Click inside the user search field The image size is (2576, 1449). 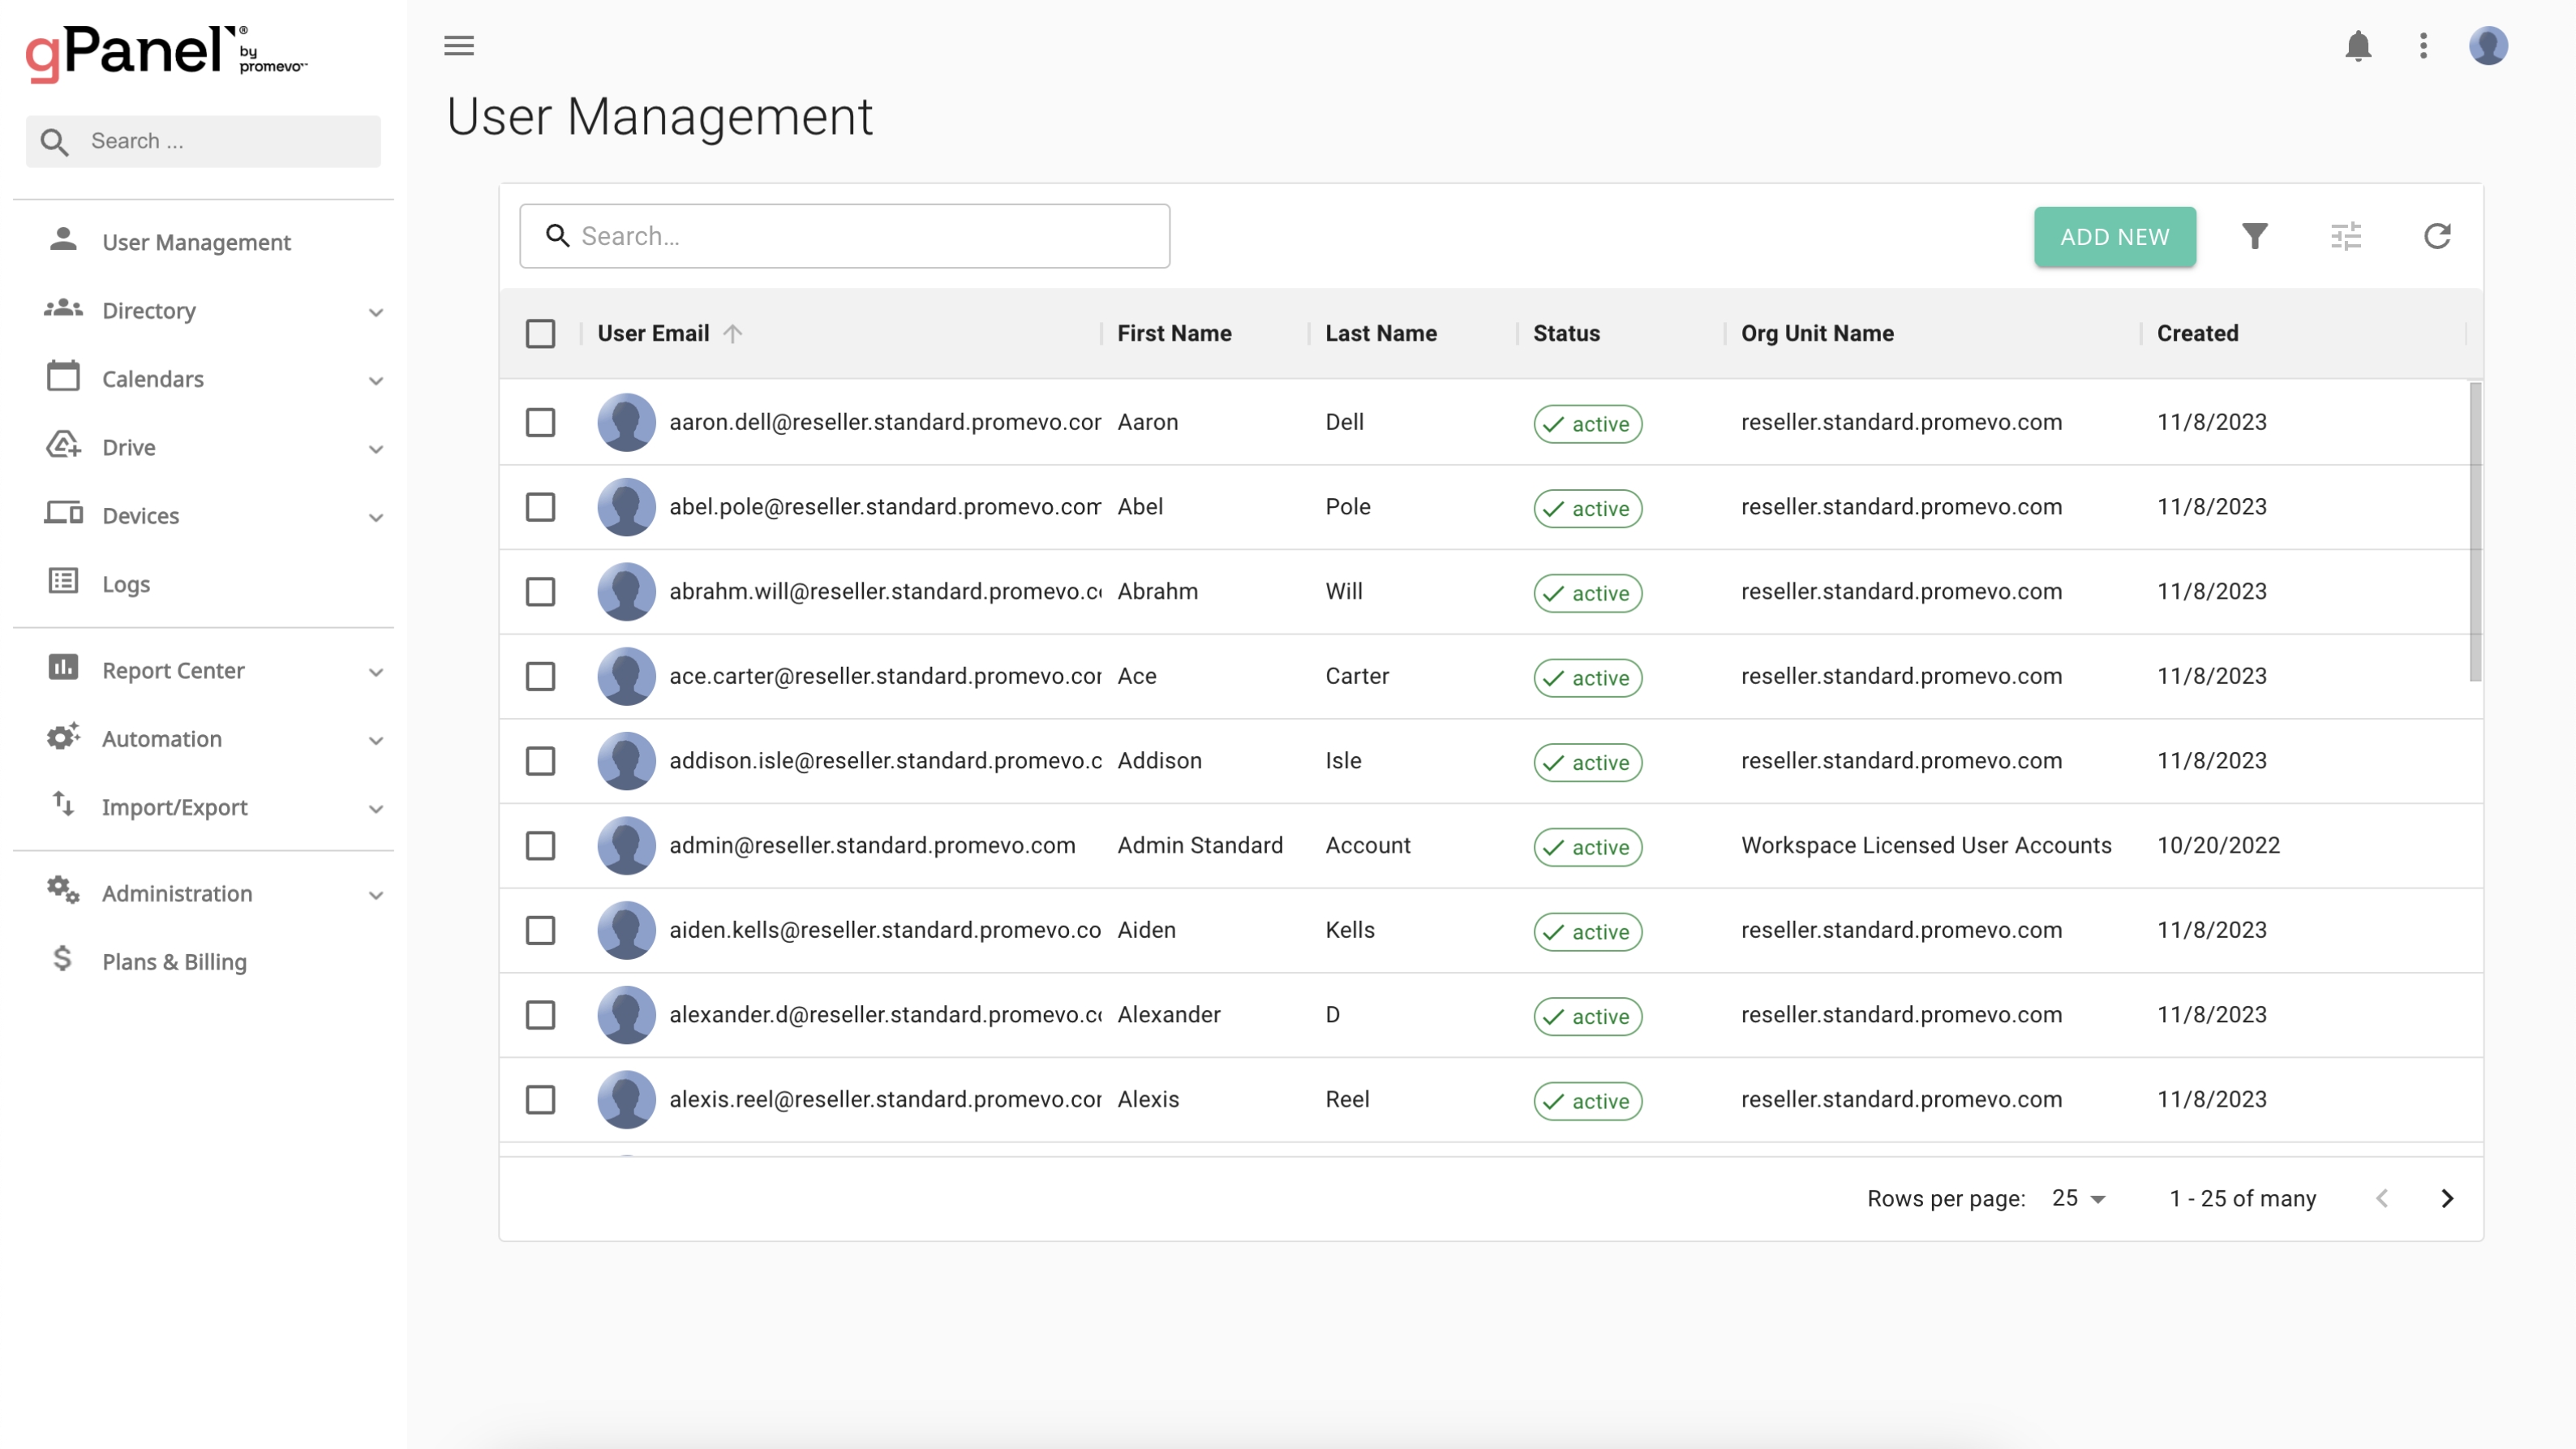(845, 236)
